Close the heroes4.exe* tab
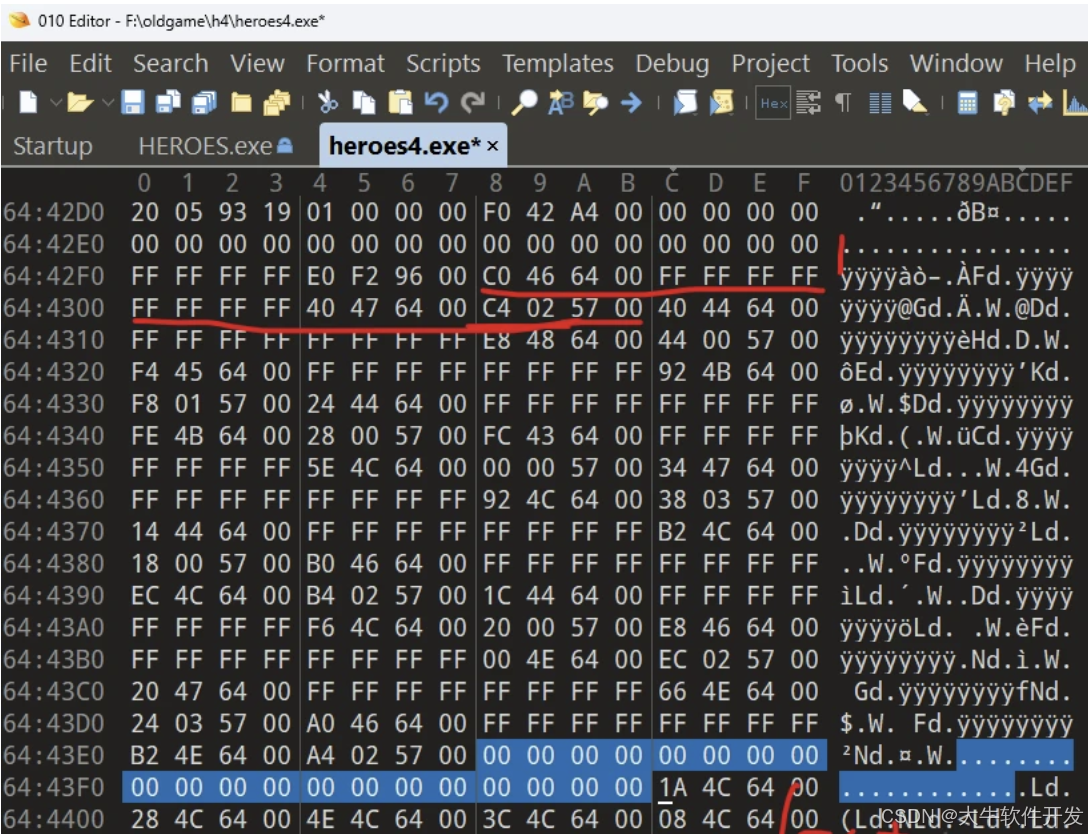Image resolution: width=1088 pixels, height=834 pixels. pyautogui.click(x=493, y=146)
